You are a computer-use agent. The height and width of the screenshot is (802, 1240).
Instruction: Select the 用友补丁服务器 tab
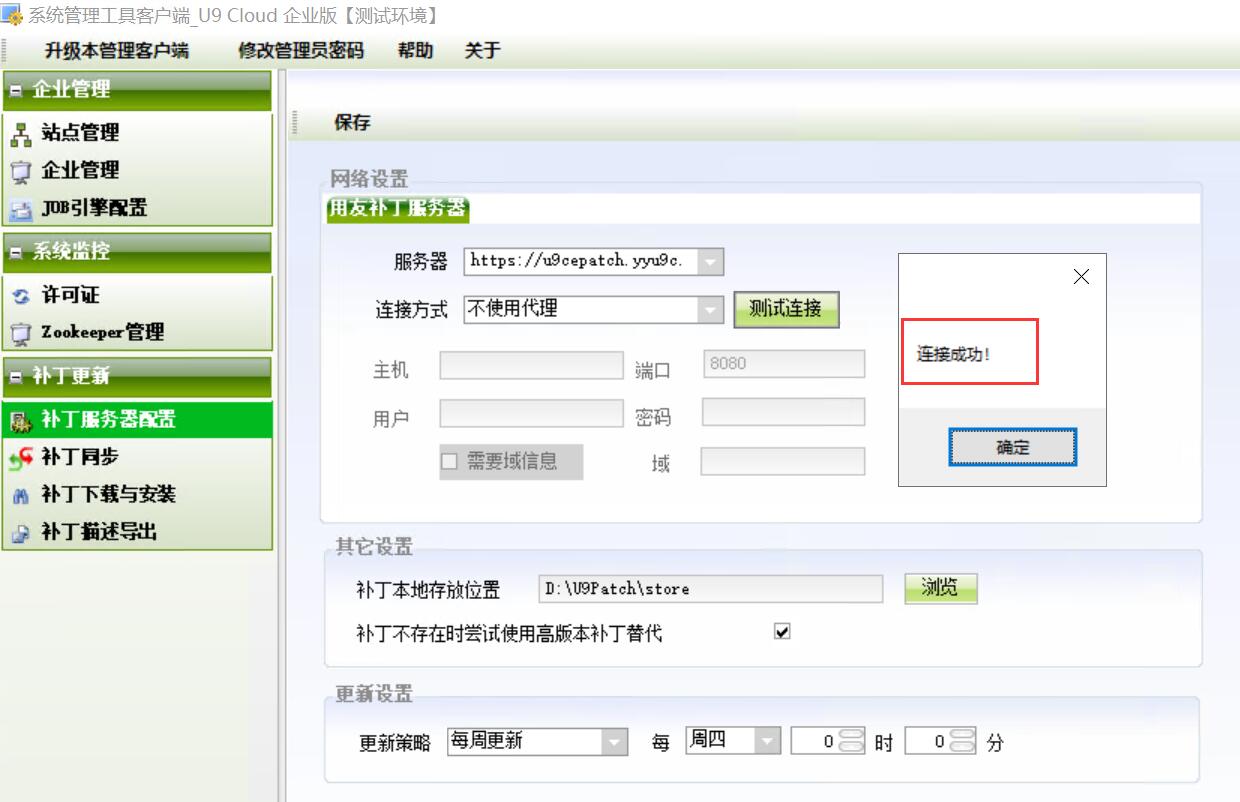tap(398, 209)
